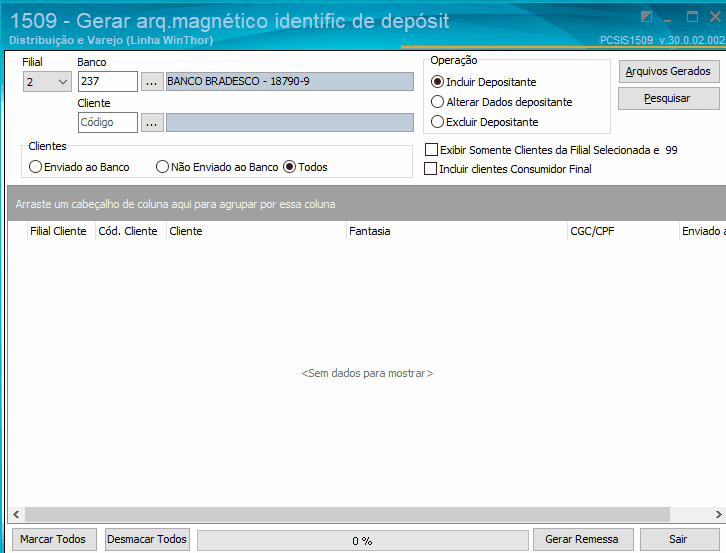Select Todos client filter
The height and width of the screenshot is (553, 726).
pos(306,167)
